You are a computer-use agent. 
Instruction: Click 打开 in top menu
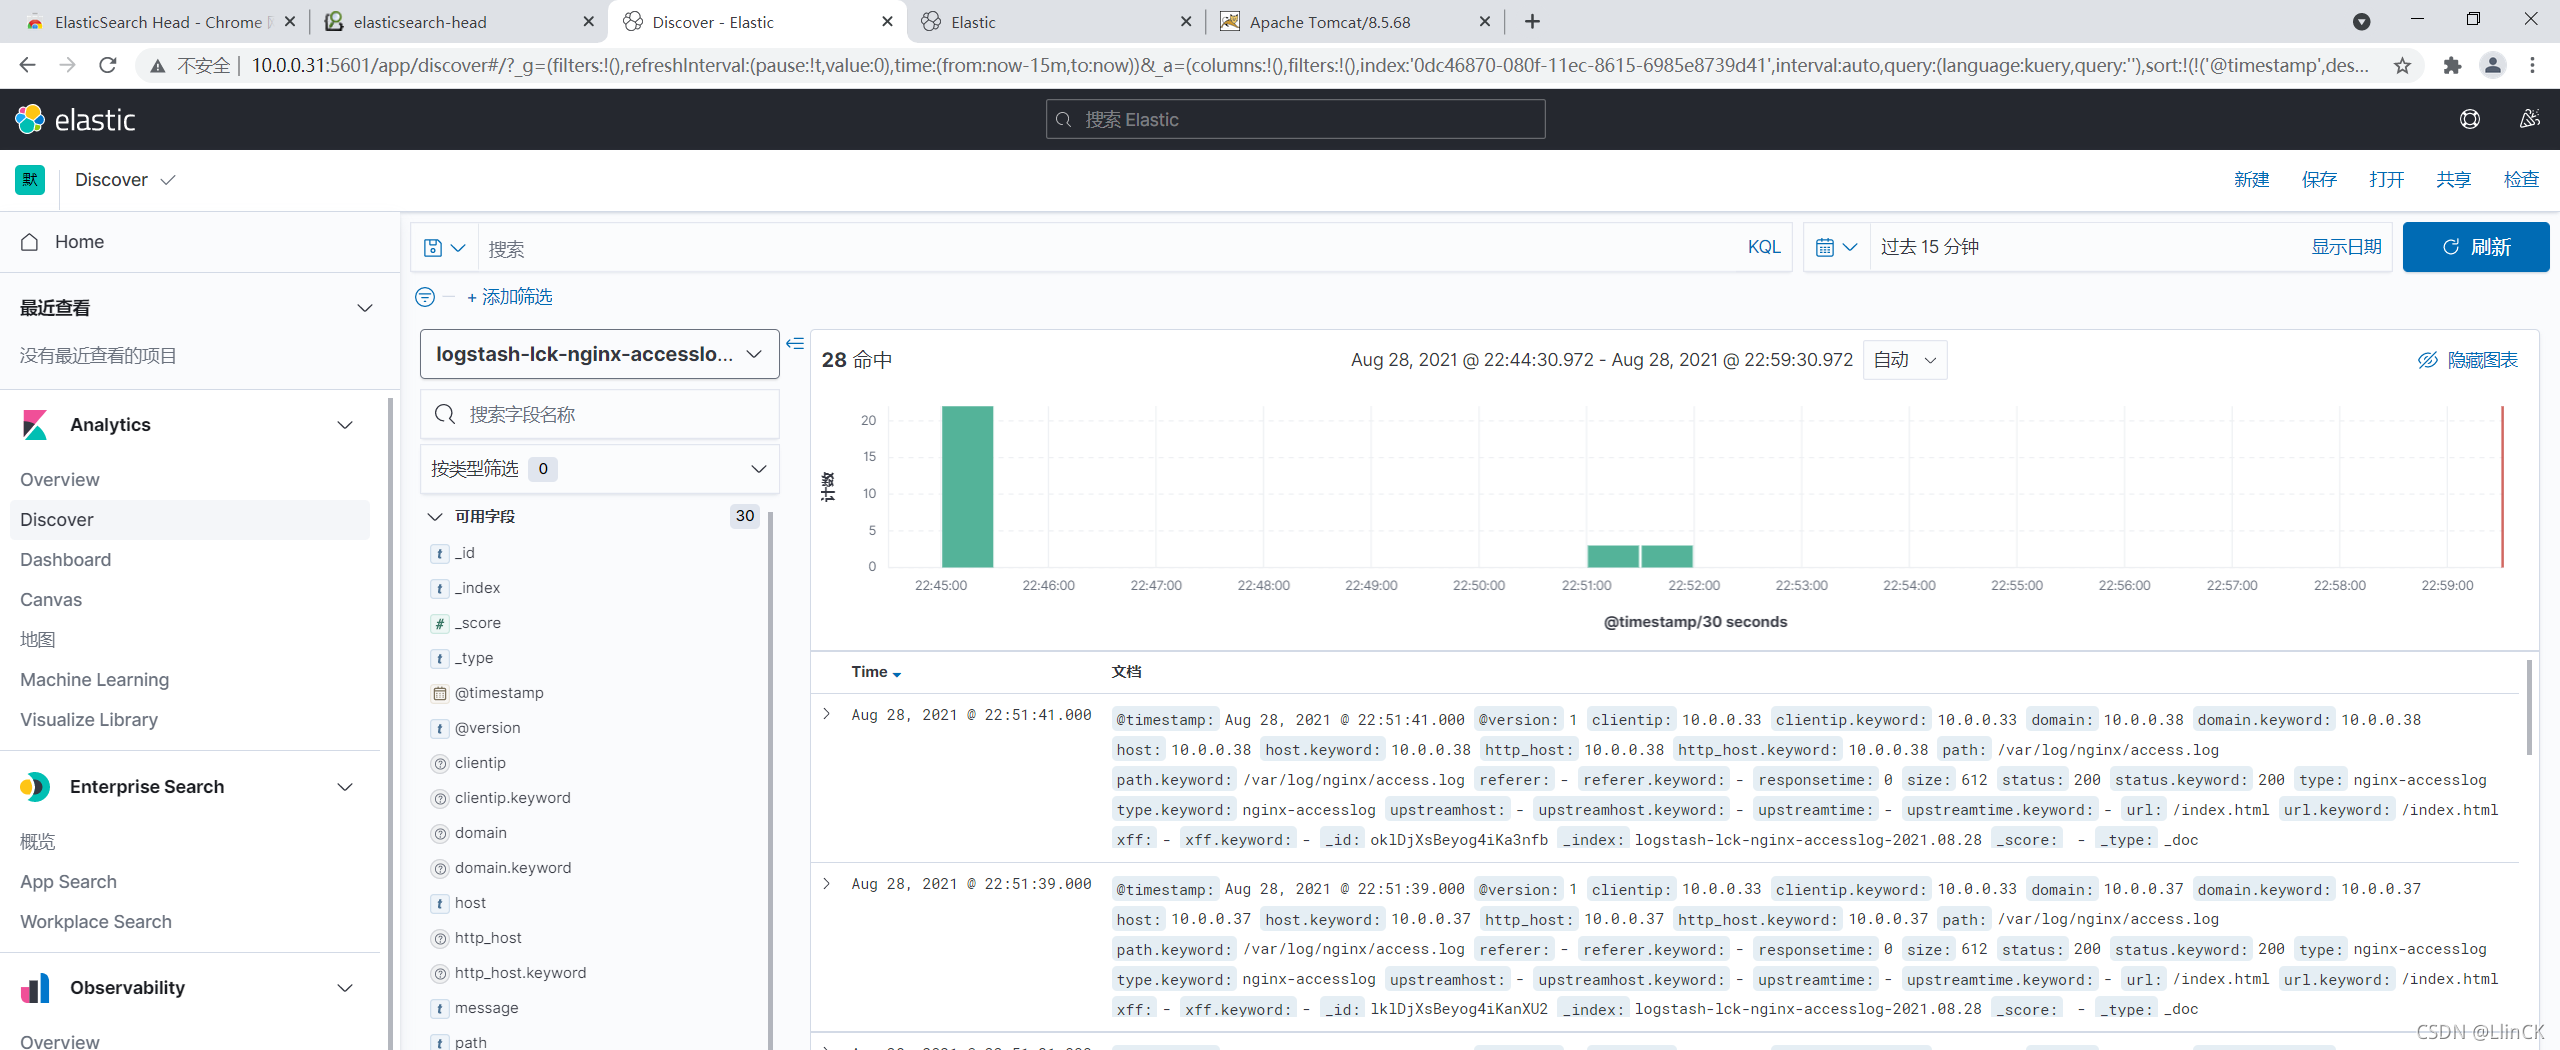click(x=2386, y=180)
